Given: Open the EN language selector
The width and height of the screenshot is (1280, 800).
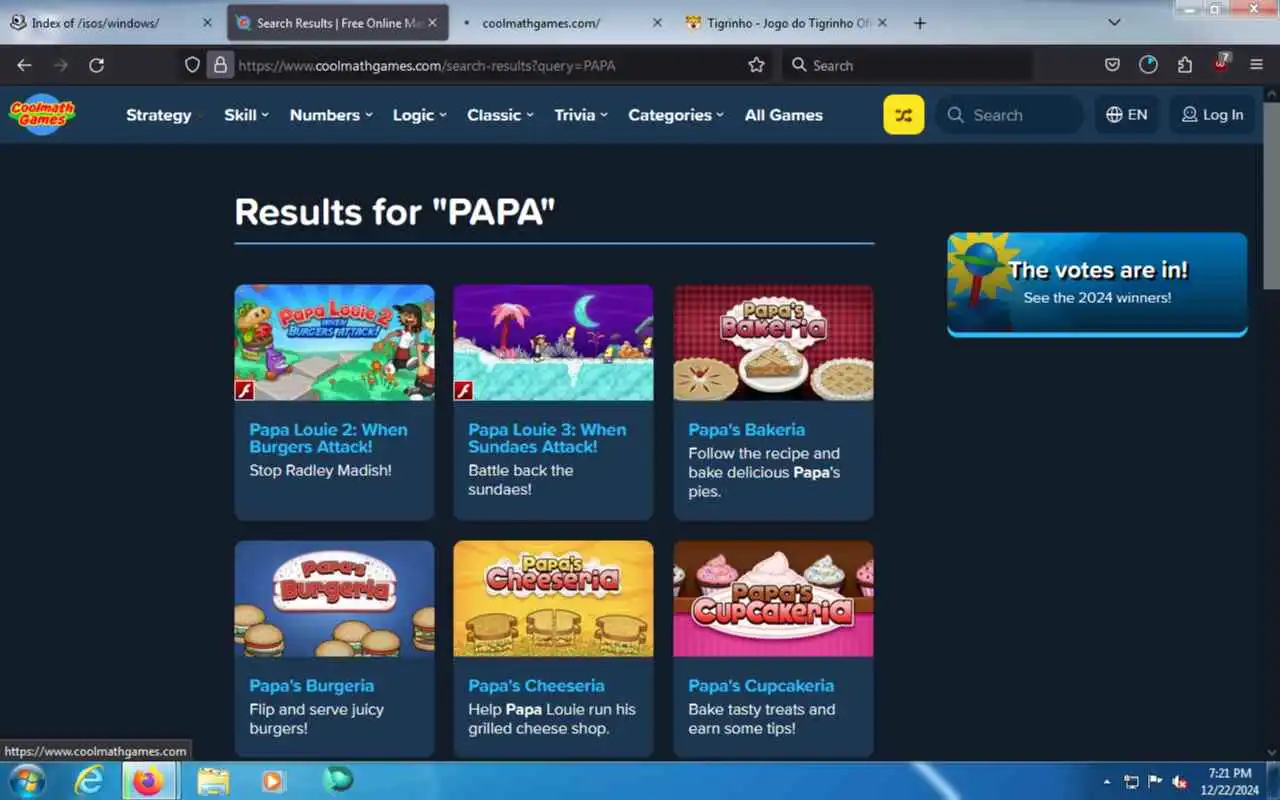Looking at the screenshot, I should coord(1126,115).
